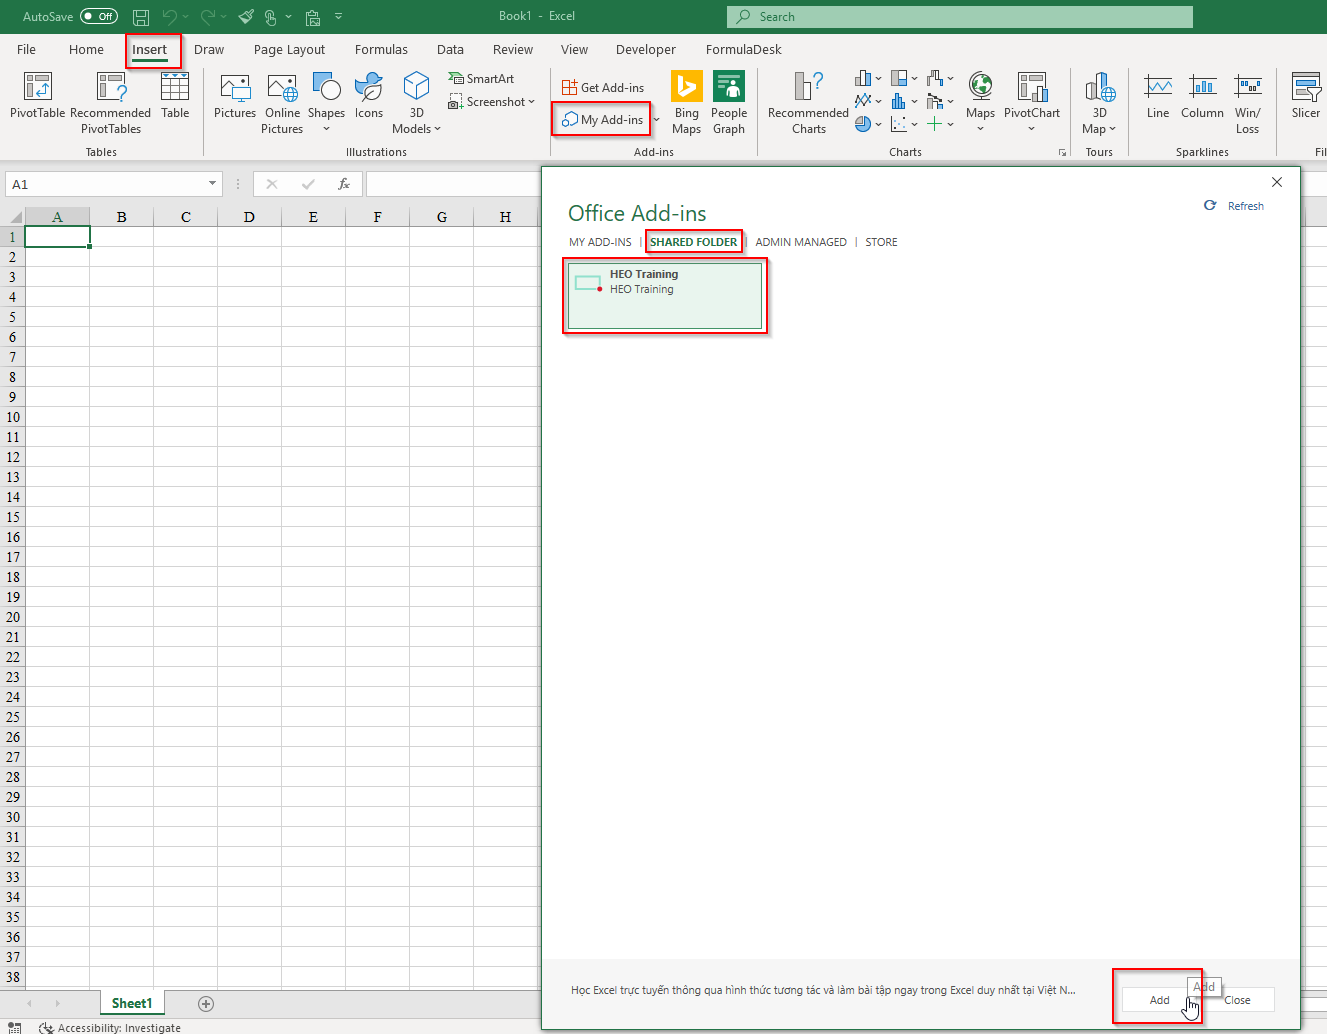Click the Insert Function fx icon
The width and height of the screenshot is (1327, 1034).
click(343, 184)
